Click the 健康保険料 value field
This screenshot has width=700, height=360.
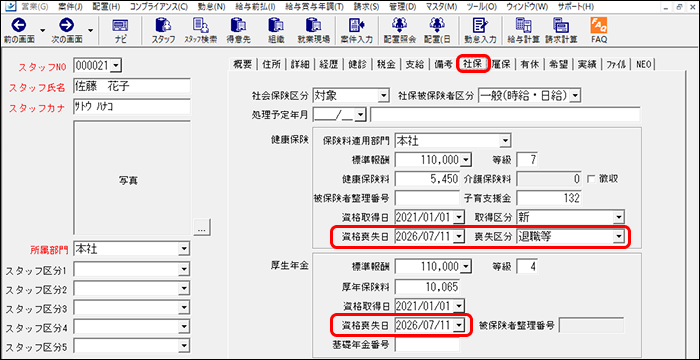tap(427, 179)
